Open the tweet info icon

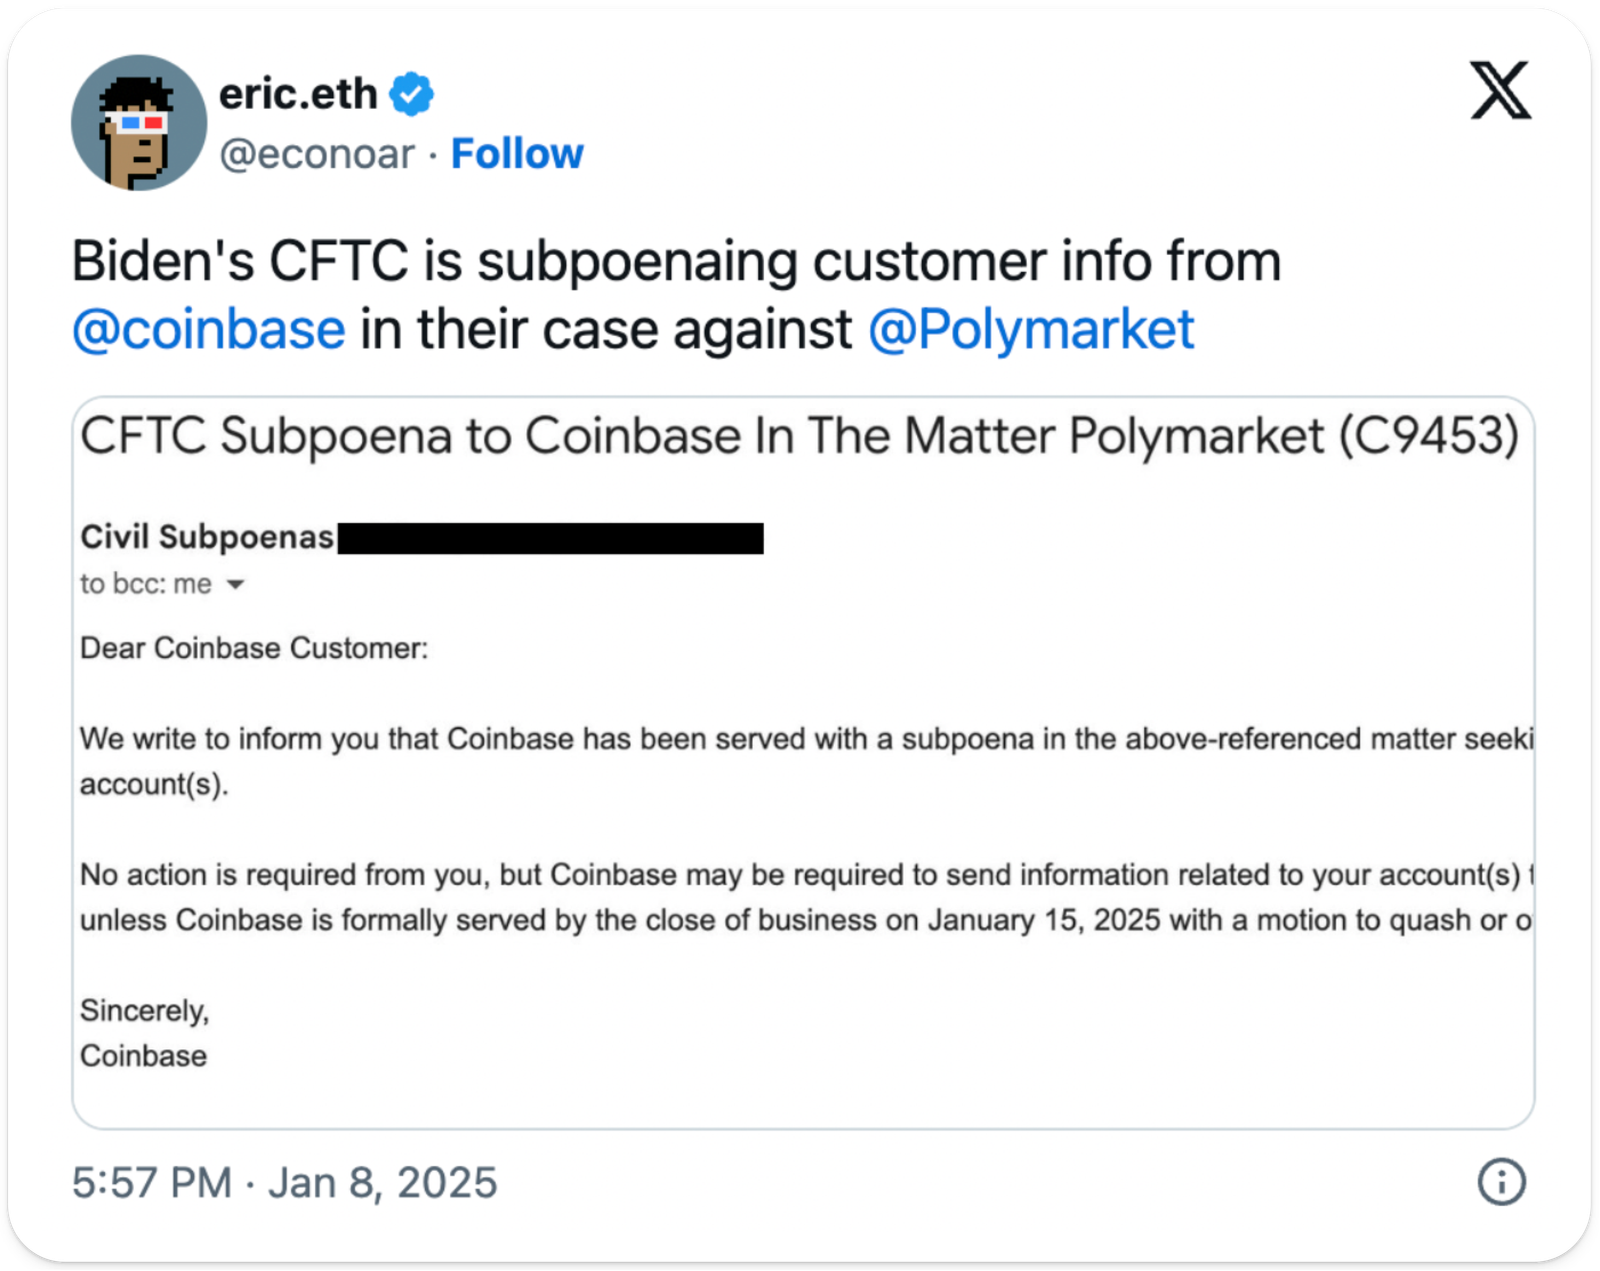(1501, 1182)
